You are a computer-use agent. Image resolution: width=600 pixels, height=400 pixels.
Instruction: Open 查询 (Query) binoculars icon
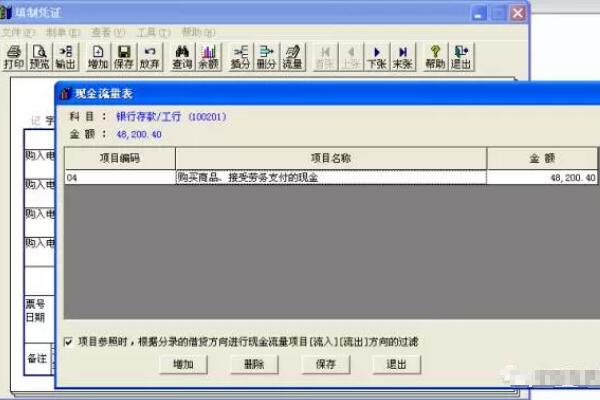182,56
